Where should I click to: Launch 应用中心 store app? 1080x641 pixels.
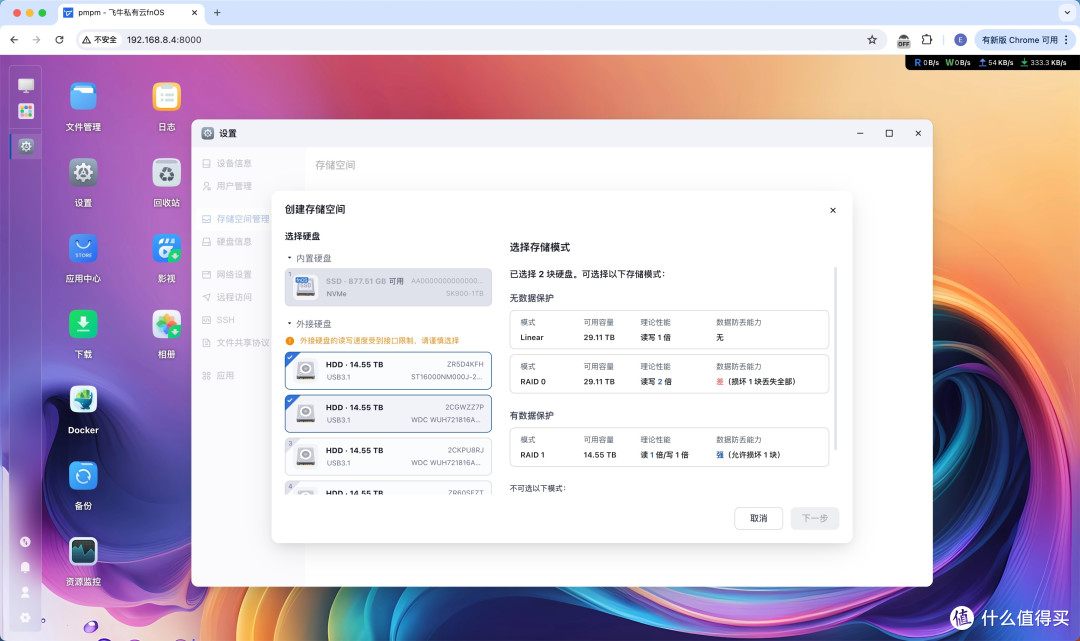point(83,249)
